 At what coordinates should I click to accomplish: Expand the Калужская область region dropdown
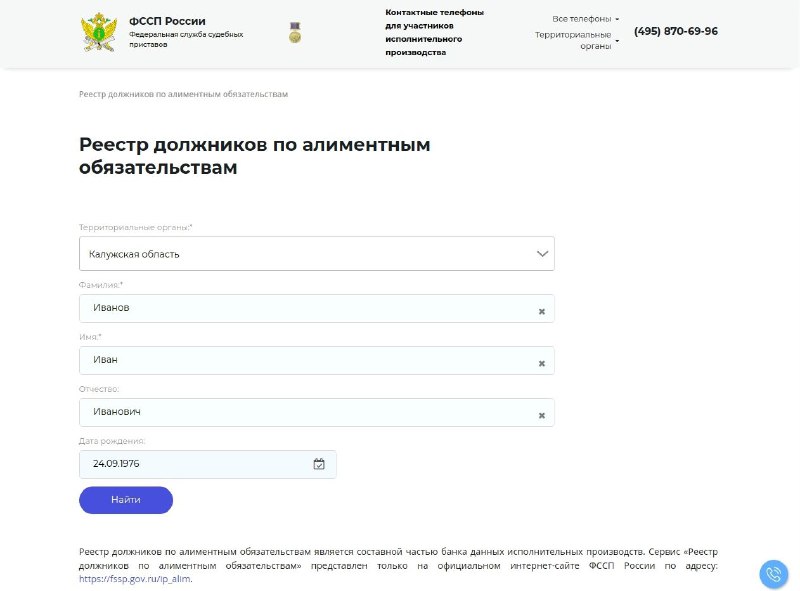click(317, 254)
